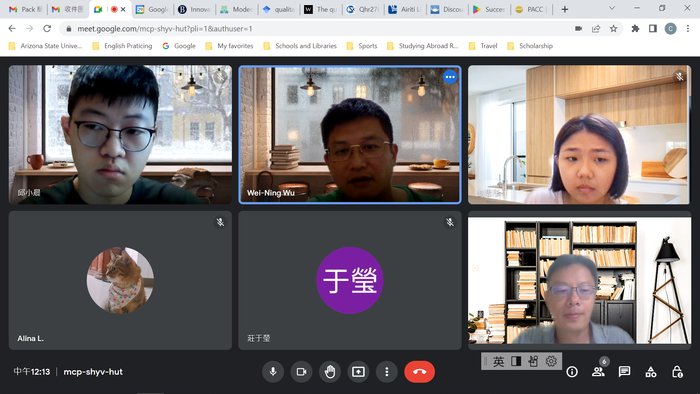The width and height of the screenshot is (700, 394).
Task: Toggle the browser side panel icon
Action: coord(653,29)
